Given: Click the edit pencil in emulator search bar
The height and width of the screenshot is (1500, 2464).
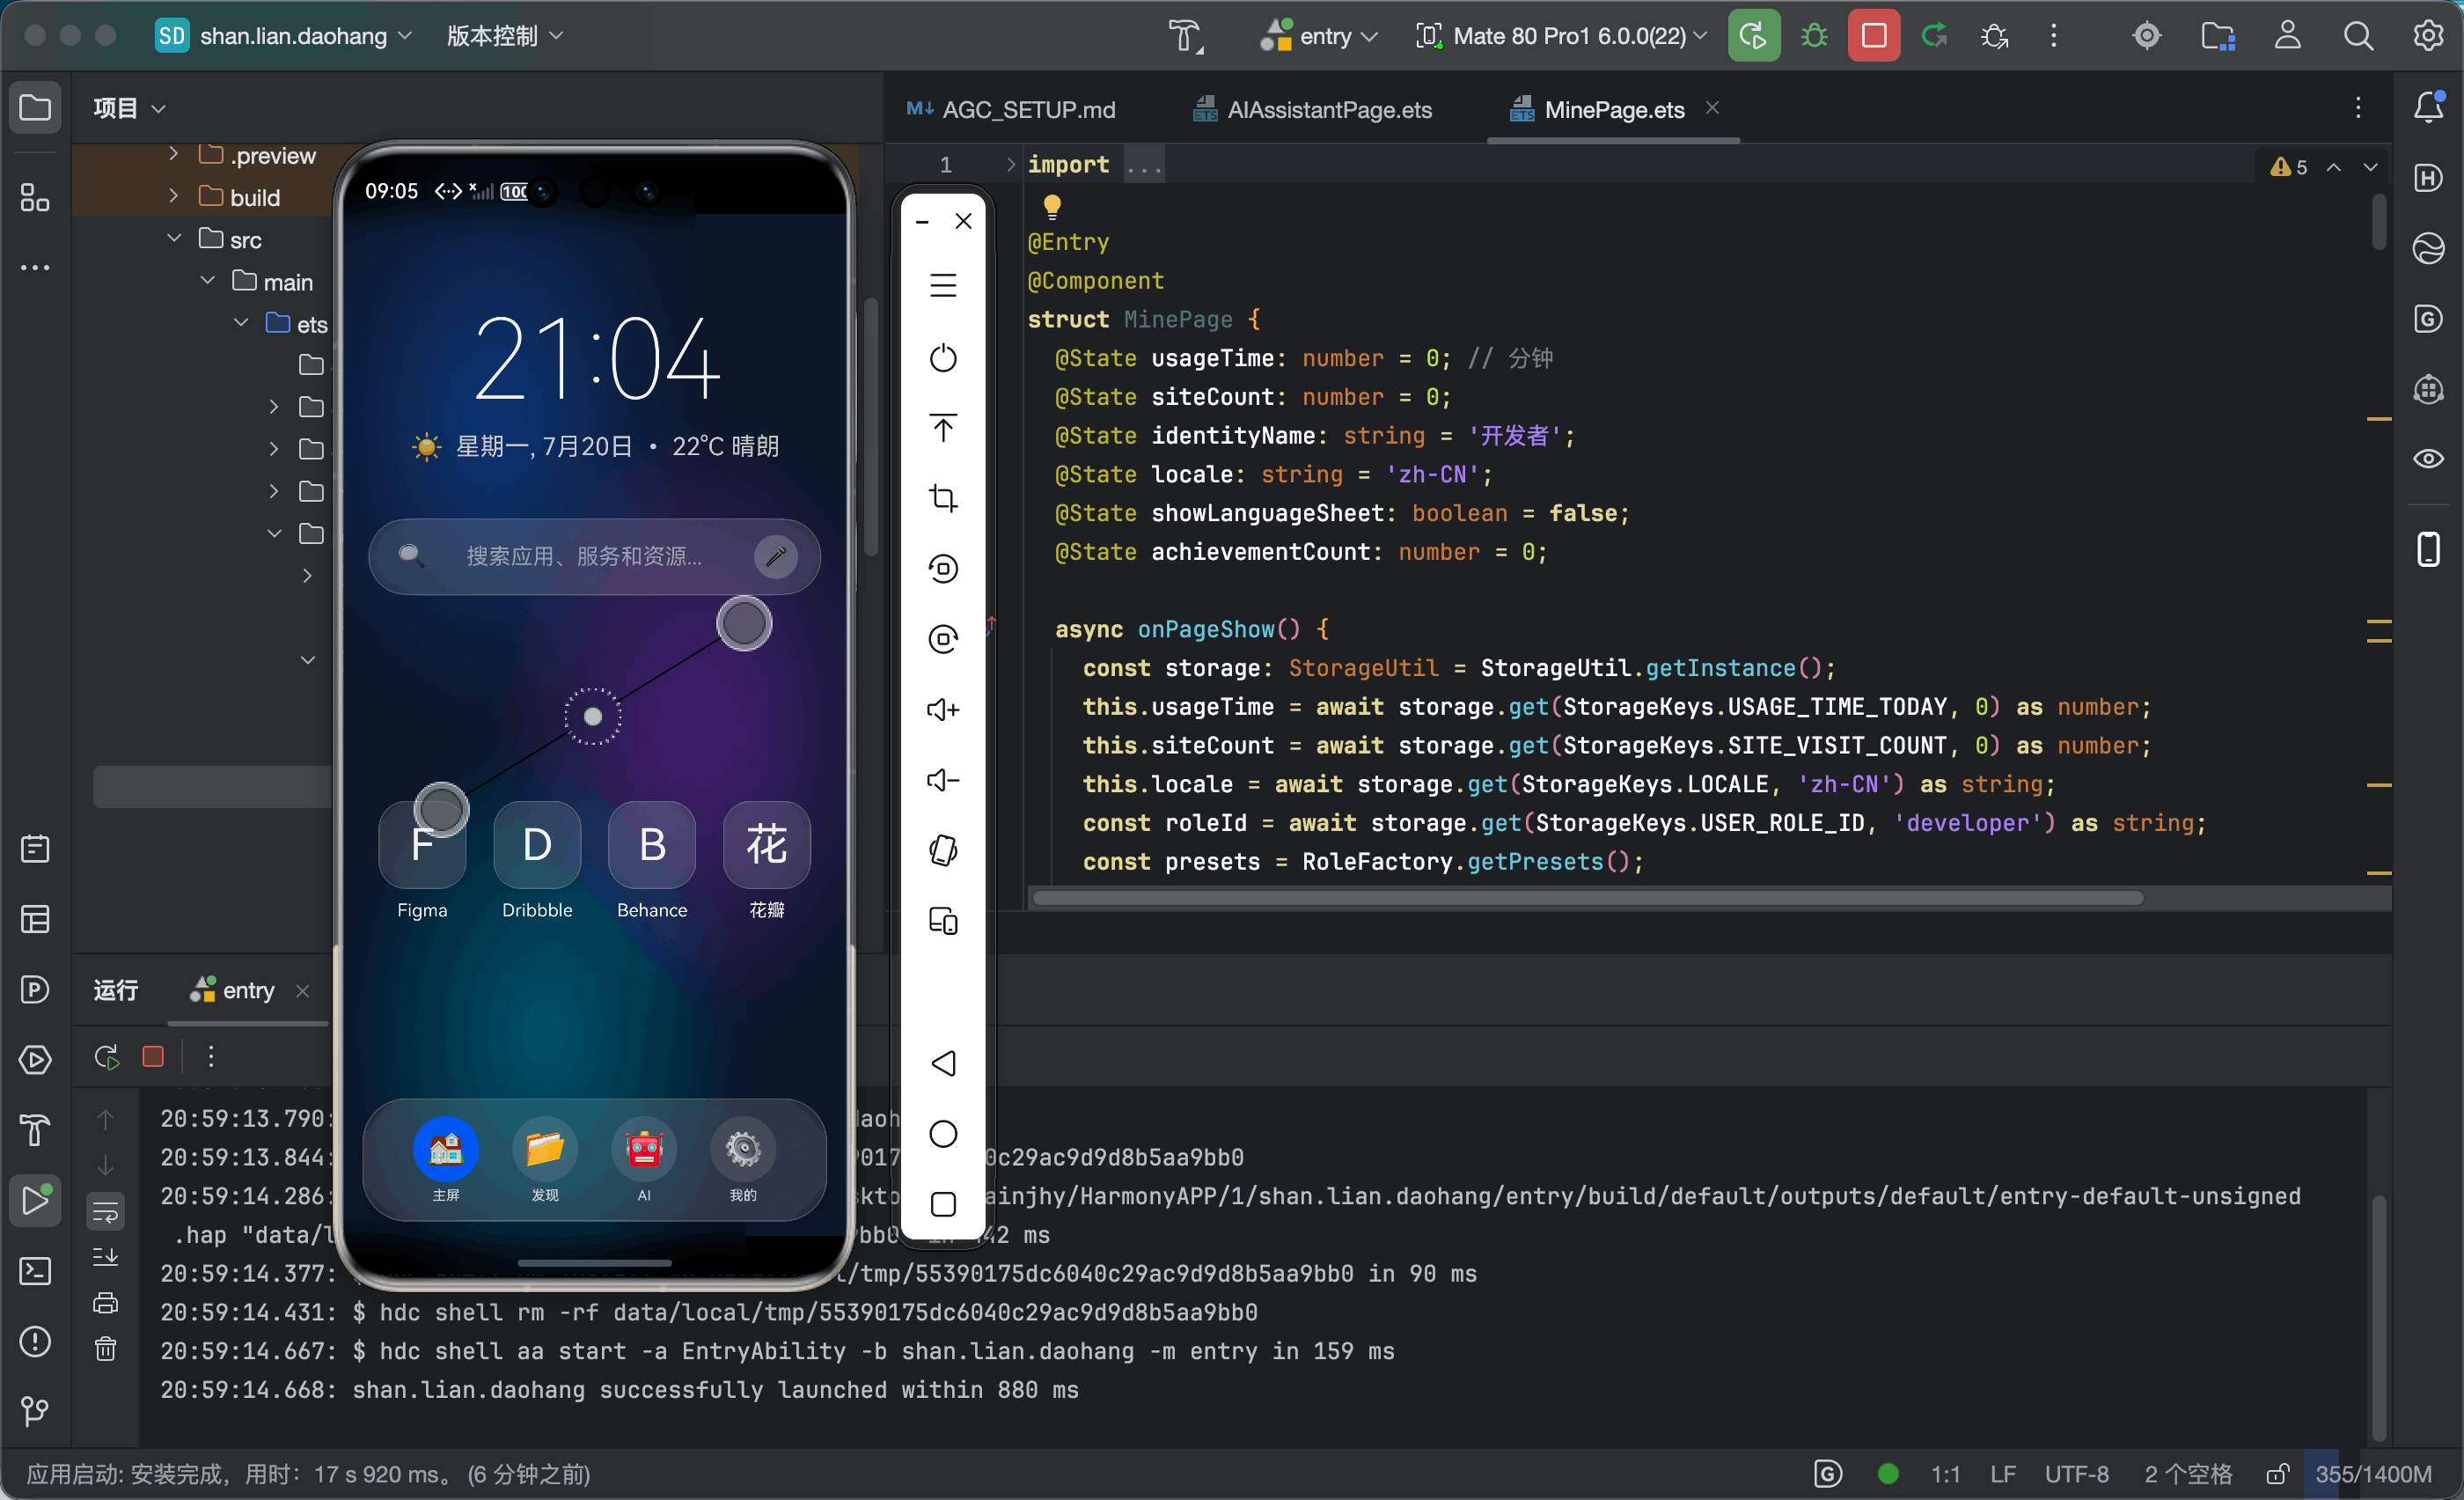Looking at the screenshot, I should click(x=776, y=556).
